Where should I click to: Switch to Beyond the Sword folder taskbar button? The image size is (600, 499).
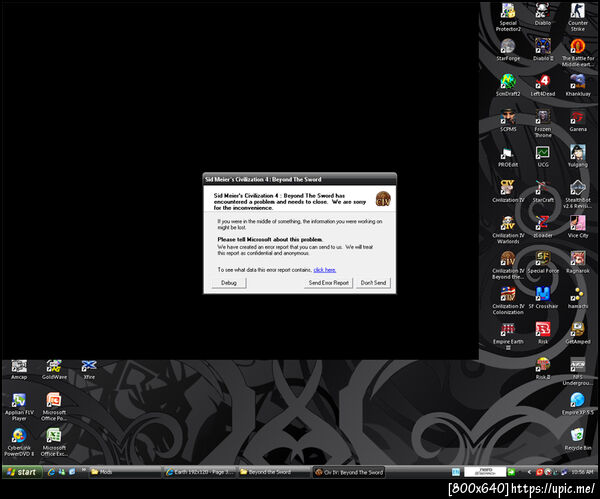[274, 472]
